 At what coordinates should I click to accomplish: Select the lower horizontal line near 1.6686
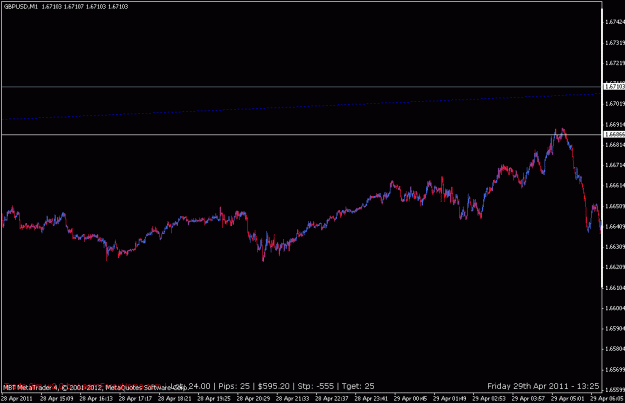(301, 135)
